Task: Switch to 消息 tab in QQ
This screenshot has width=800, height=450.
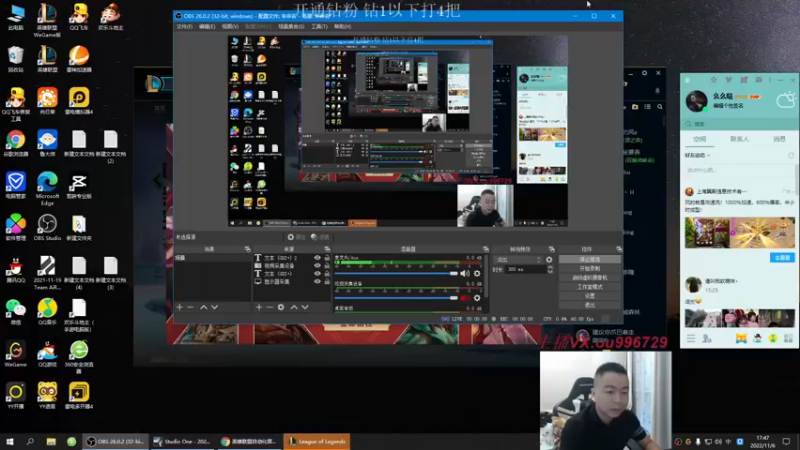Action: [x=779, y=139]
